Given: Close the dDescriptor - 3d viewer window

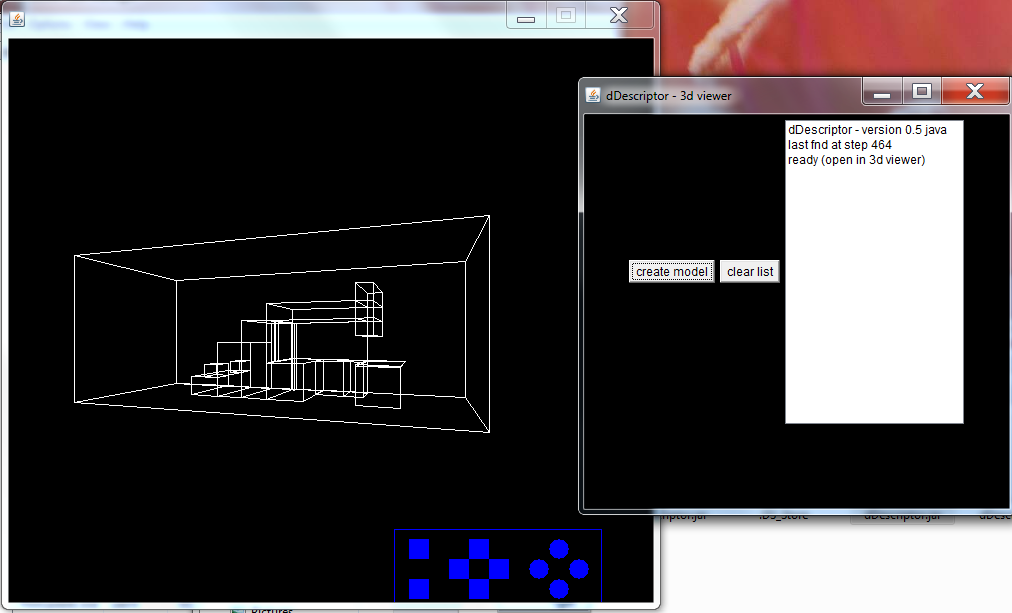Looking at the screenshot, I should click(975, 92).
